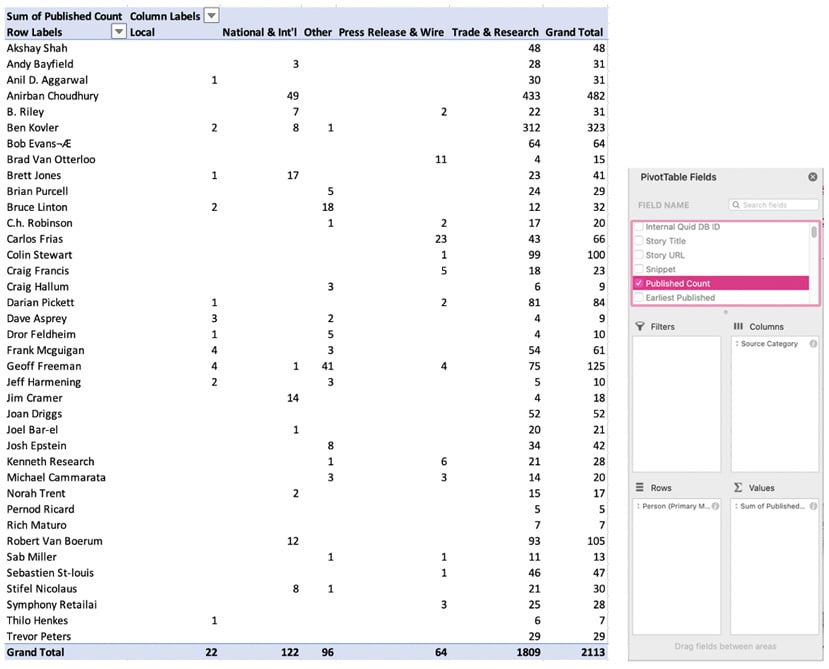Open the Row Labels filter dropdown
This screenshot has width=829, height=669.
tap(119, 32)
